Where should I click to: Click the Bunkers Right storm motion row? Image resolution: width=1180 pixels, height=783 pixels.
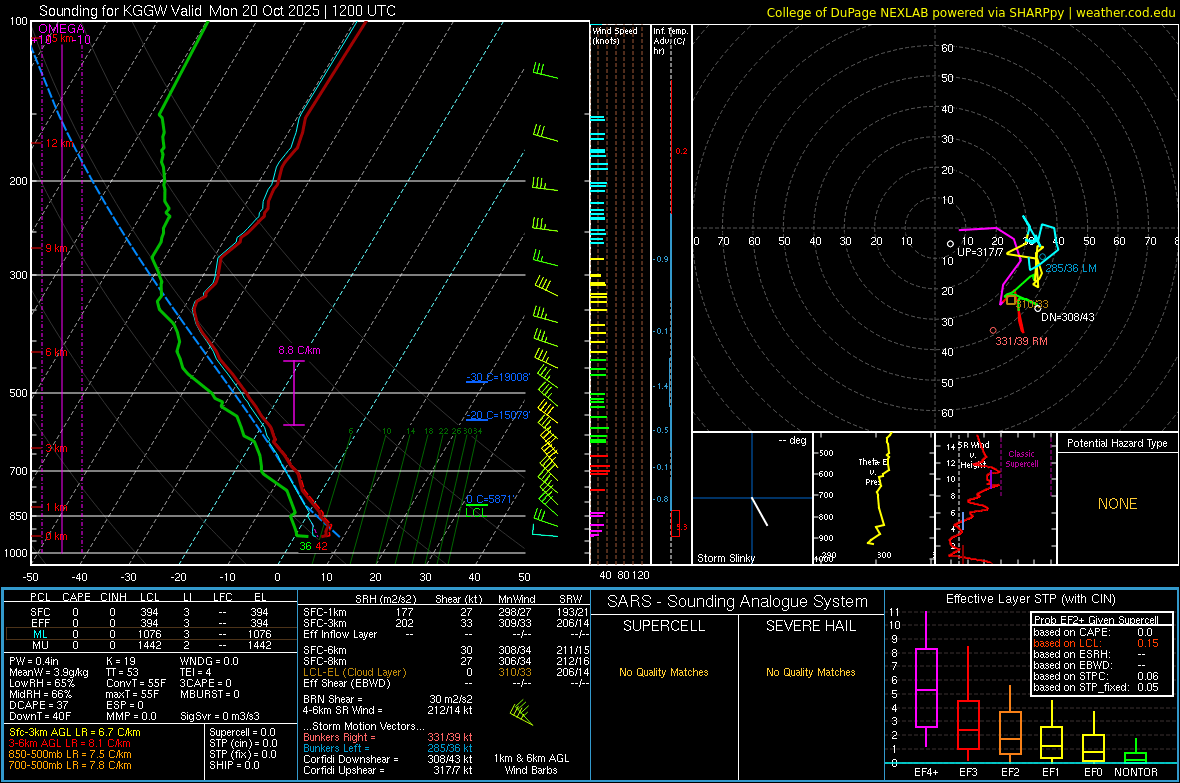(388, 737)
